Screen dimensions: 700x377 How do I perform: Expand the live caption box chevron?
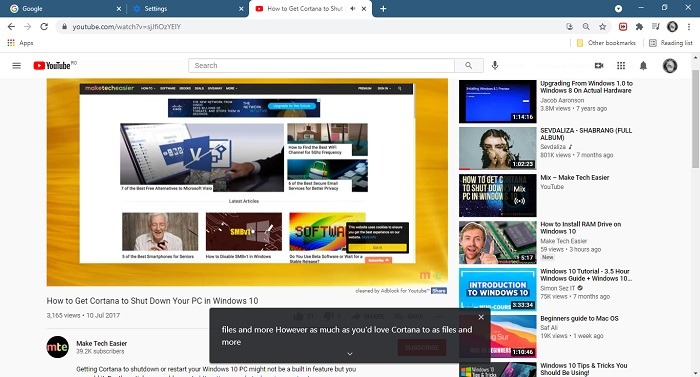click(350, 354)
